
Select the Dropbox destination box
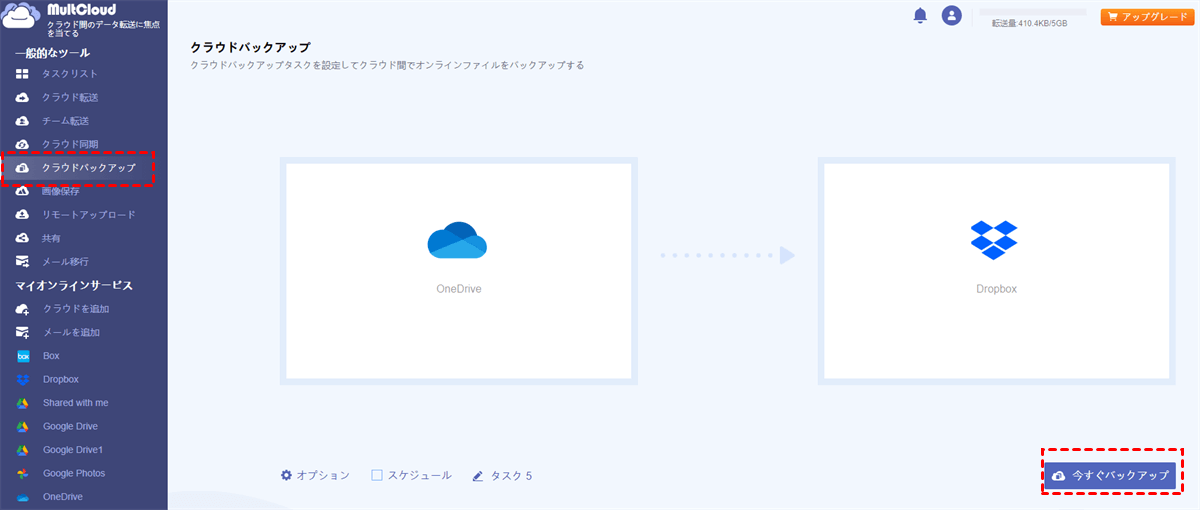tap(996, 271)
